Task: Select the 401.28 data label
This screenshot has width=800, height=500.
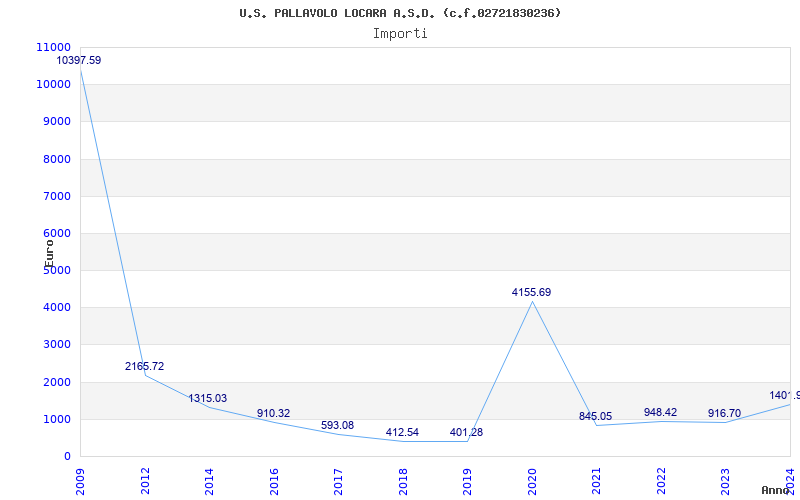Action: coord(466,433)
